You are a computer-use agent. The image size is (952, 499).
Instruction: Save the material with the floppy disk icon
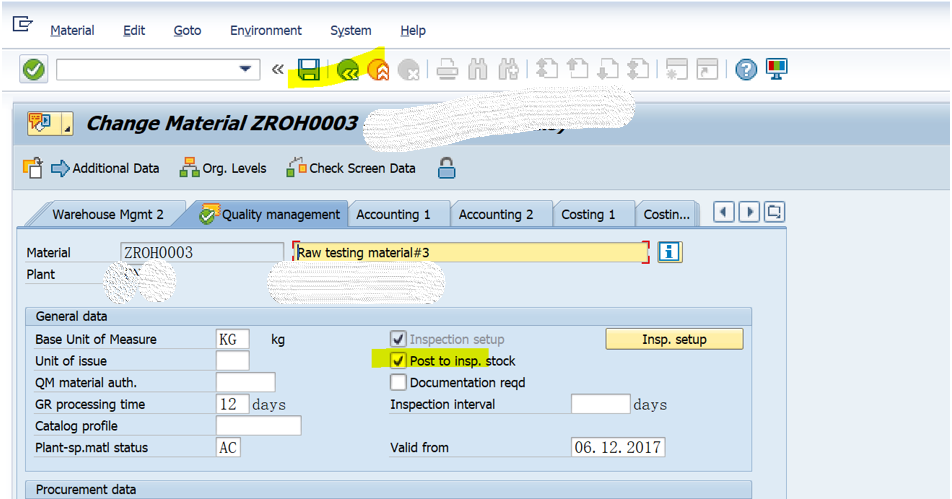coord(309,70)
